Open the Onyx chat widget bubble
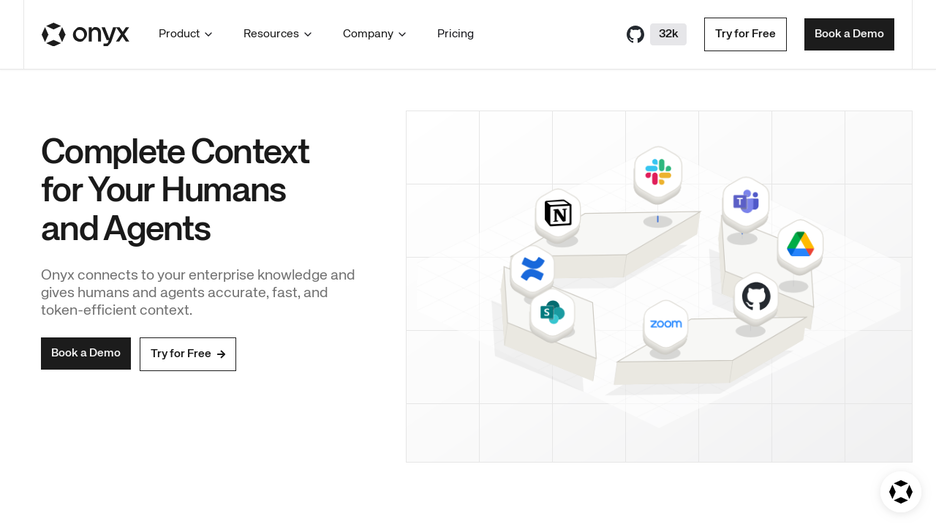Image resolution: width=936 pixels, height=527 pixels. click(901, 492)
